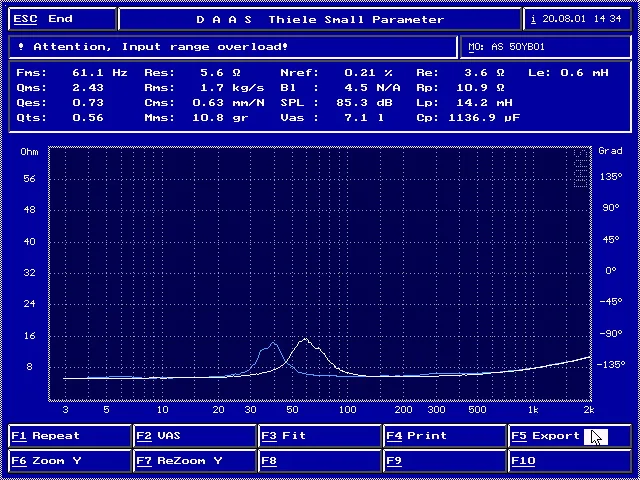Click F7 ReZoom Y
Viewport: 640px width, 480px height.
point(194,461)
